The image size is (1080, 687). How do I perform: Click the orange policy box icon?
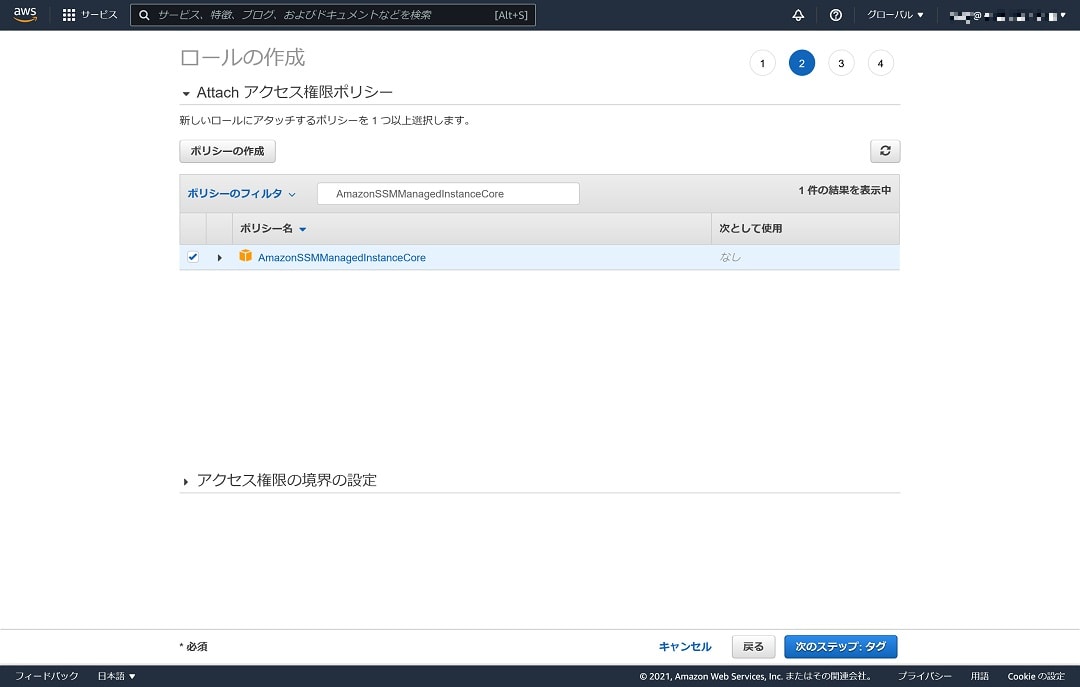coord(245,256)
